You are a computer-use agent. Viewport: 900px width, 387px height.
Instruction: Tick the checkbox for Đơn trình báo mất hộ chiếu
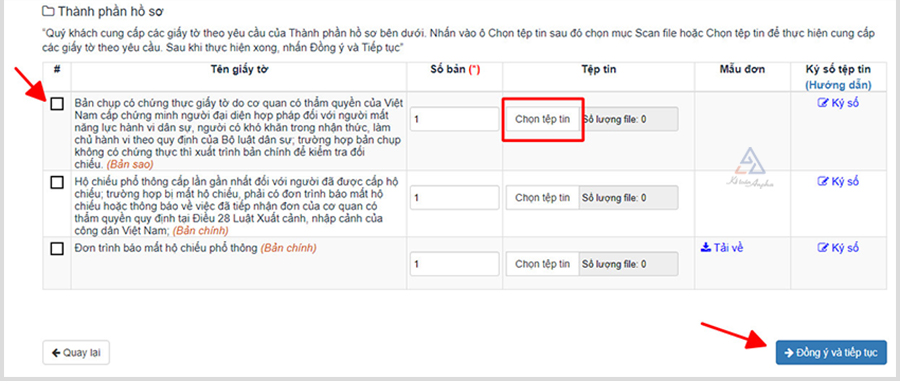point(57,249)
